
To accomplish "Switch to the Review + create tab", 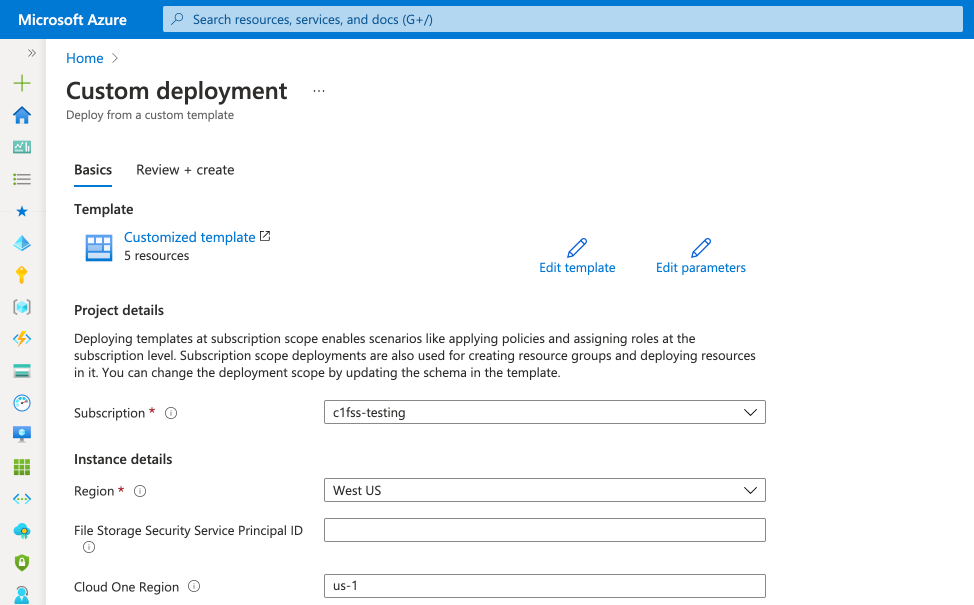I will coord(185,170).
